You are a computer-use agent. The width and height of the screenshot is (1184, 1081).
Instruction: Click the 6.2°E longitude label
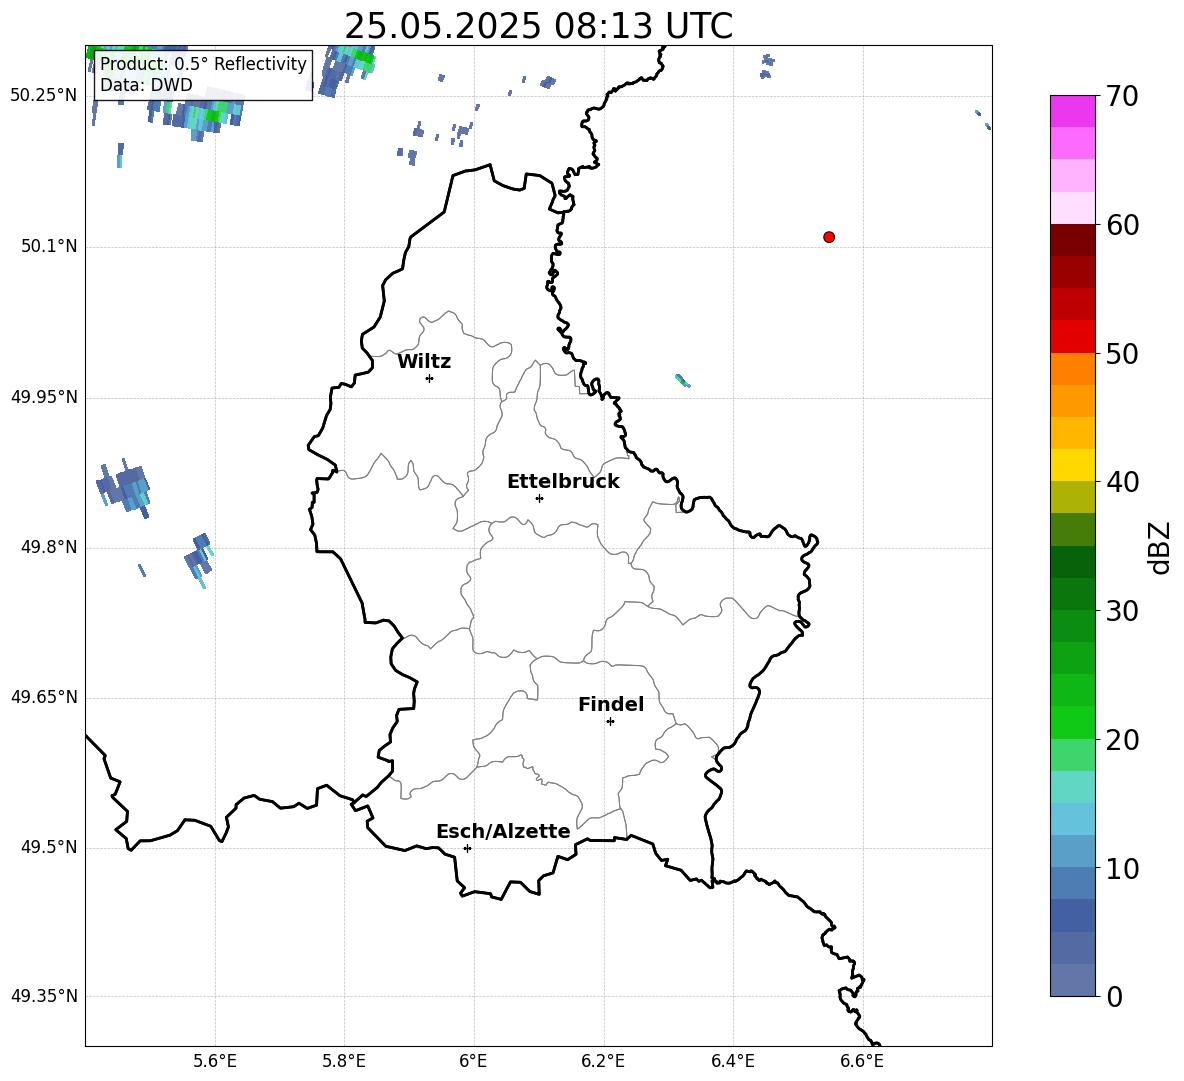[603, 1061]
